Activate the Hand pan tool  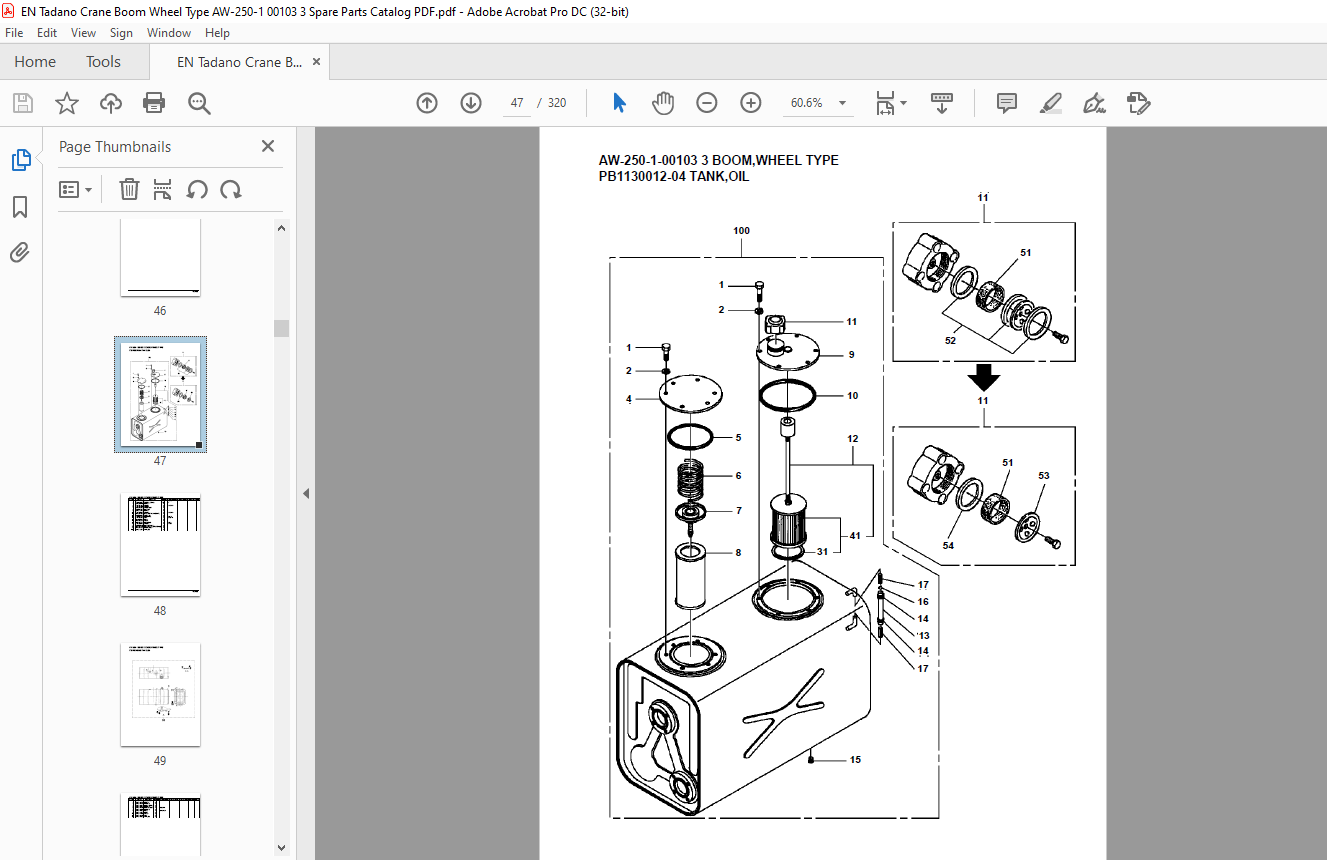663,103
